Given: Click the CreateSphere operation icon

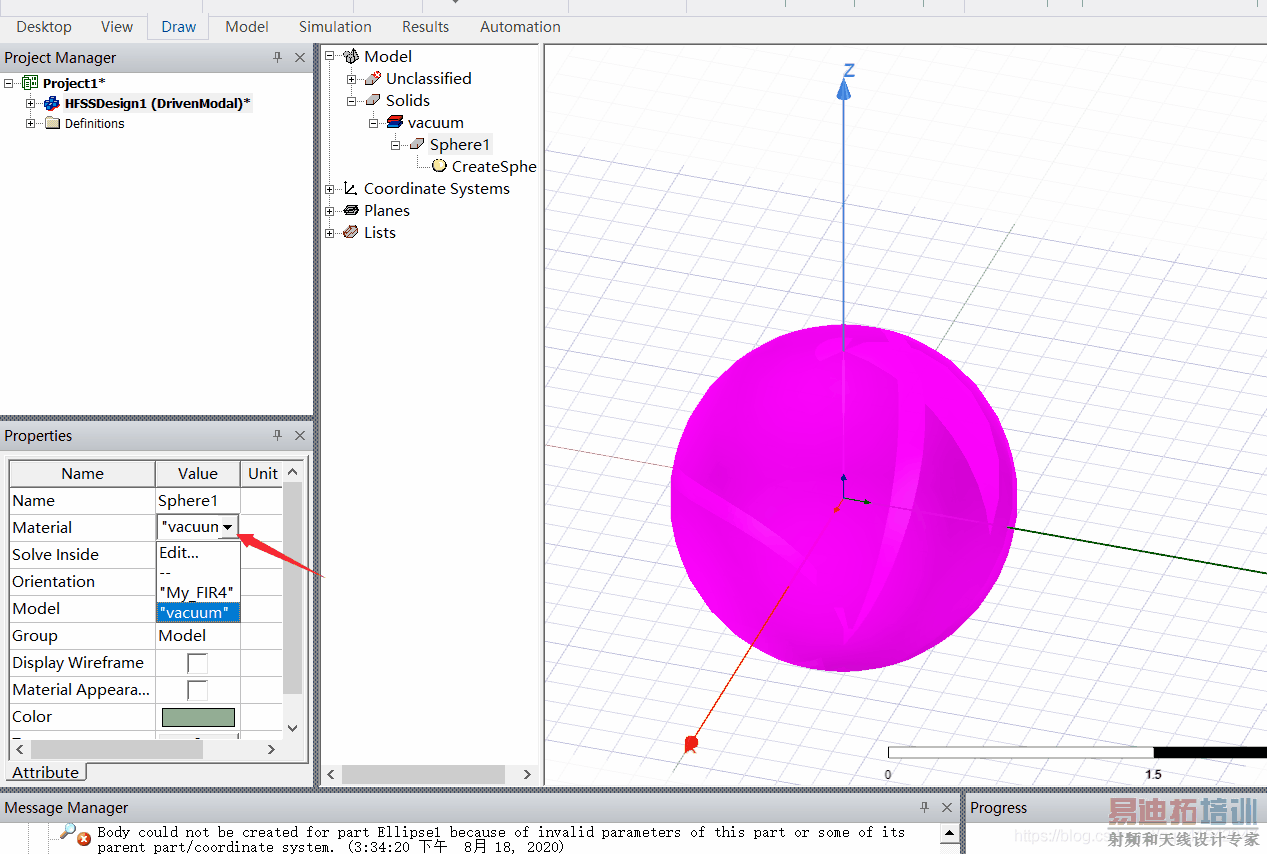Looking at the screenshot, I should tap(439, 166).
